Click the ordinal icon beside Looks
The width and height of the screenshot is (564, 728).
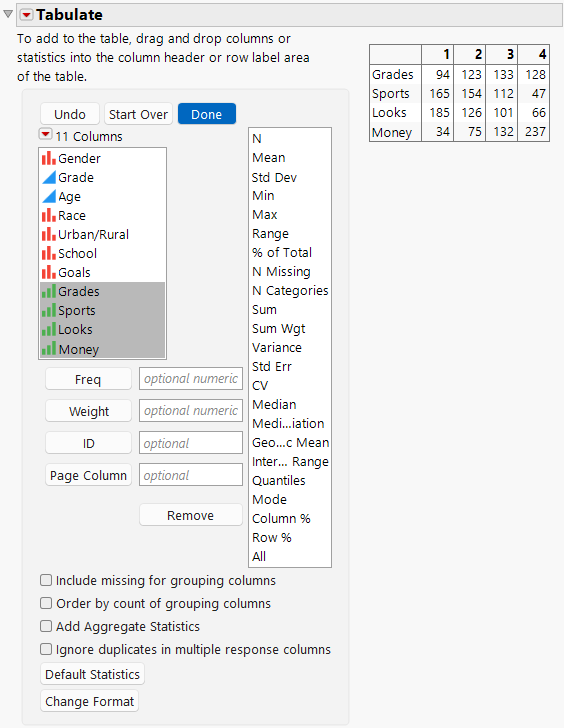(x=48, y=330)
